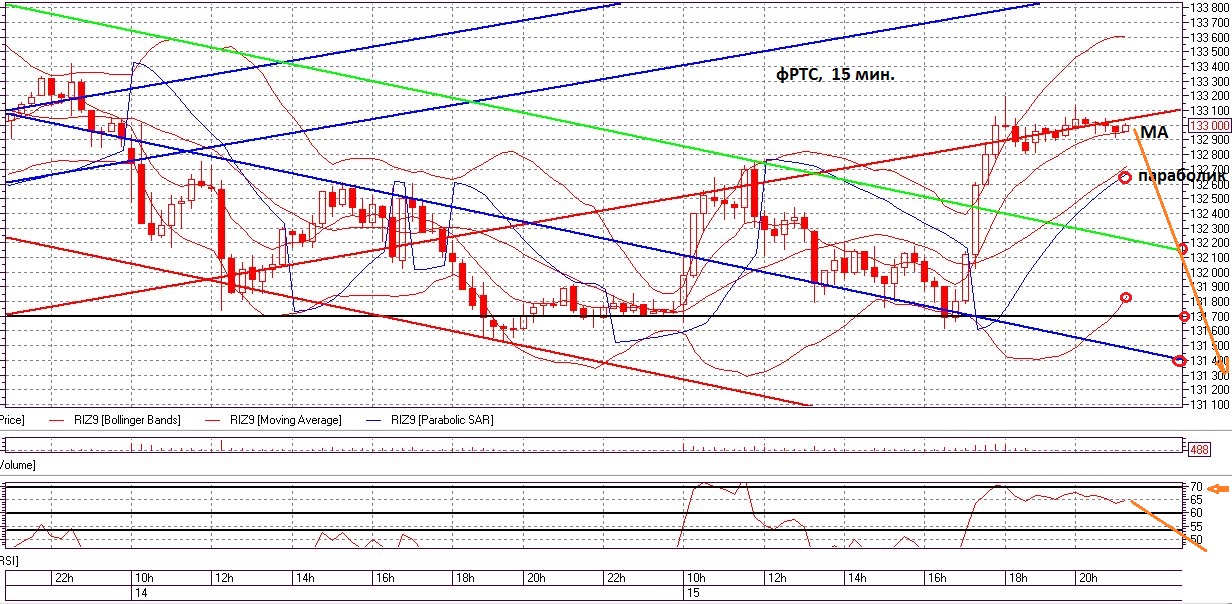Click the 133 700 price axis label
Viewport: 1232px width, 604px height.
(1208, 22)
